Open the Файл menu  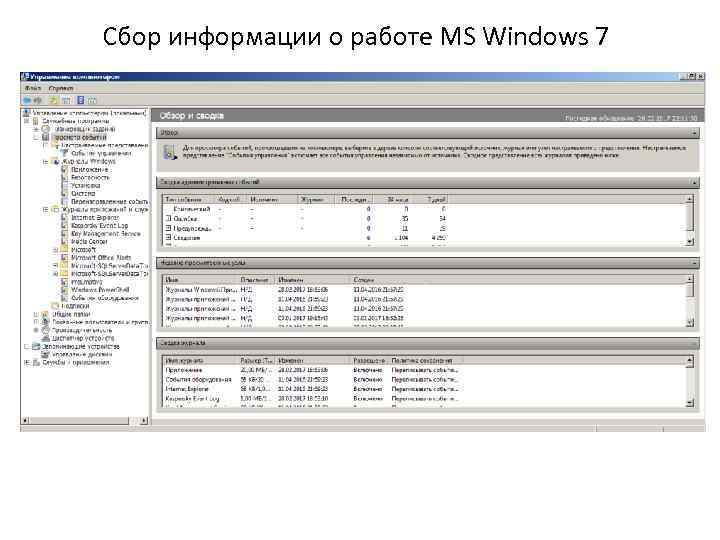[33, 88]
